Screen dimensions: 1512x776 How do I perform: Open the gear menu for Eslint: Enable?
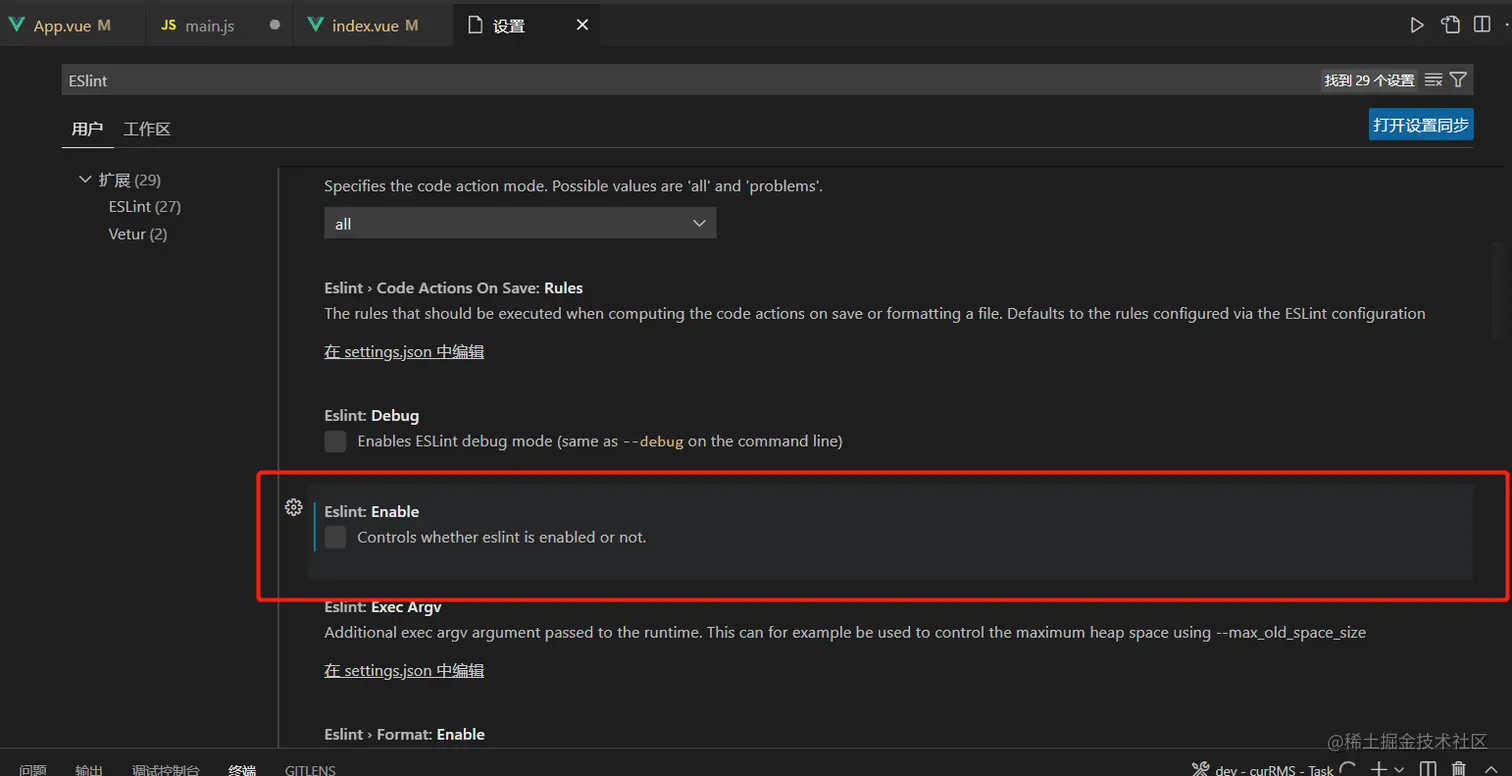click(293, 507)
